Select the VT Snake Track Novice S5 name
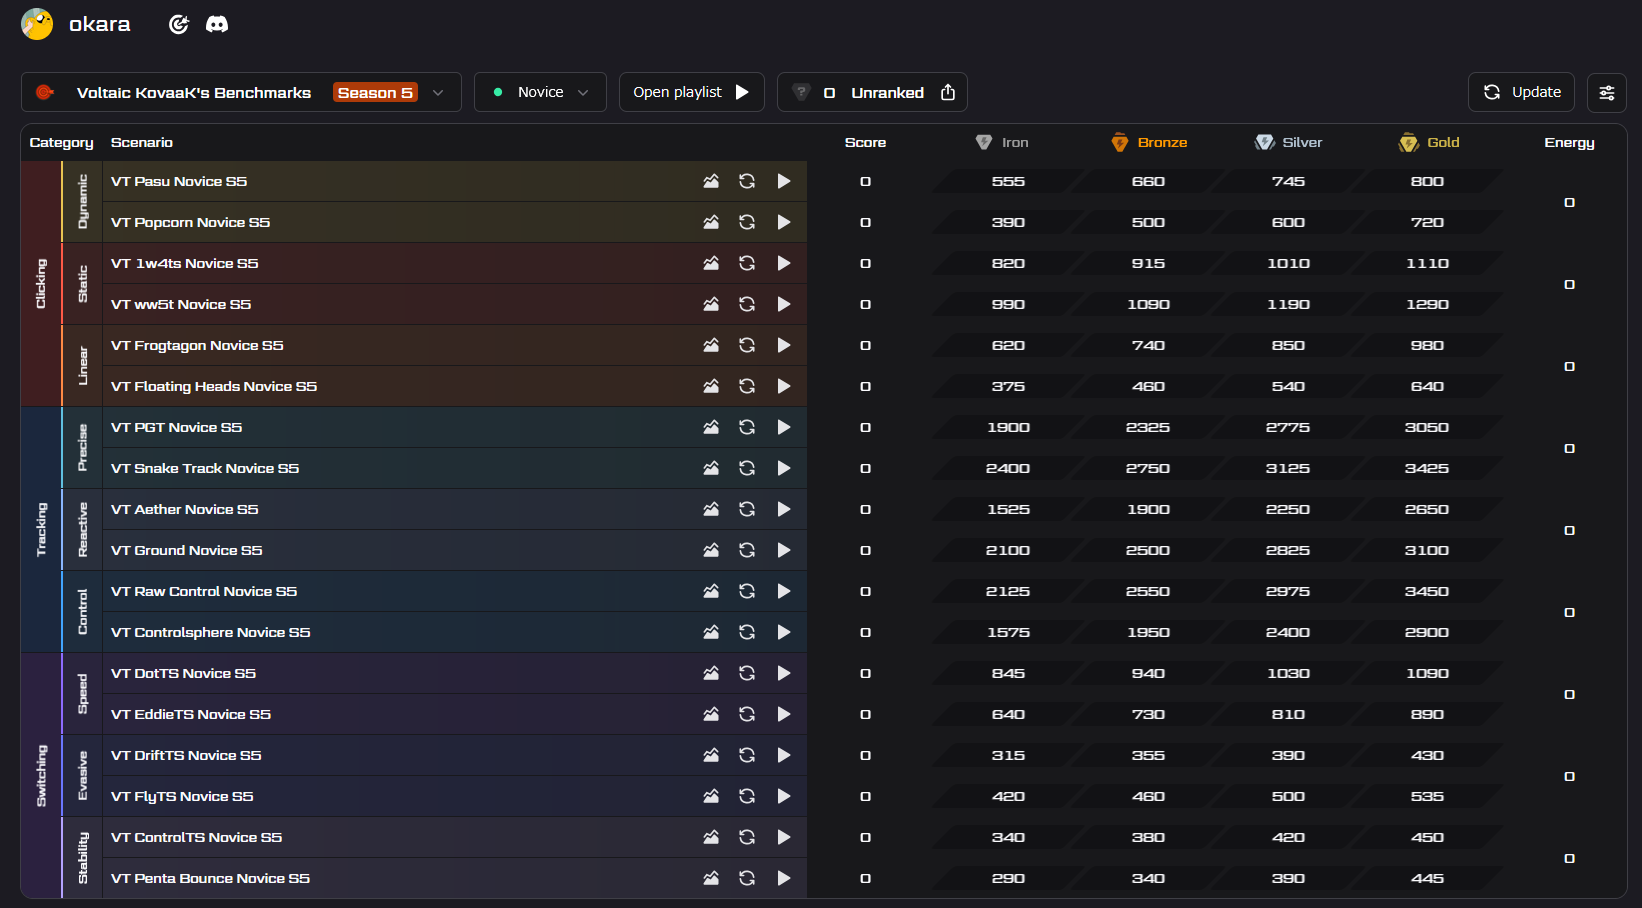Image resolution: width=1642 pixels, height=908 pixels. 205,468
